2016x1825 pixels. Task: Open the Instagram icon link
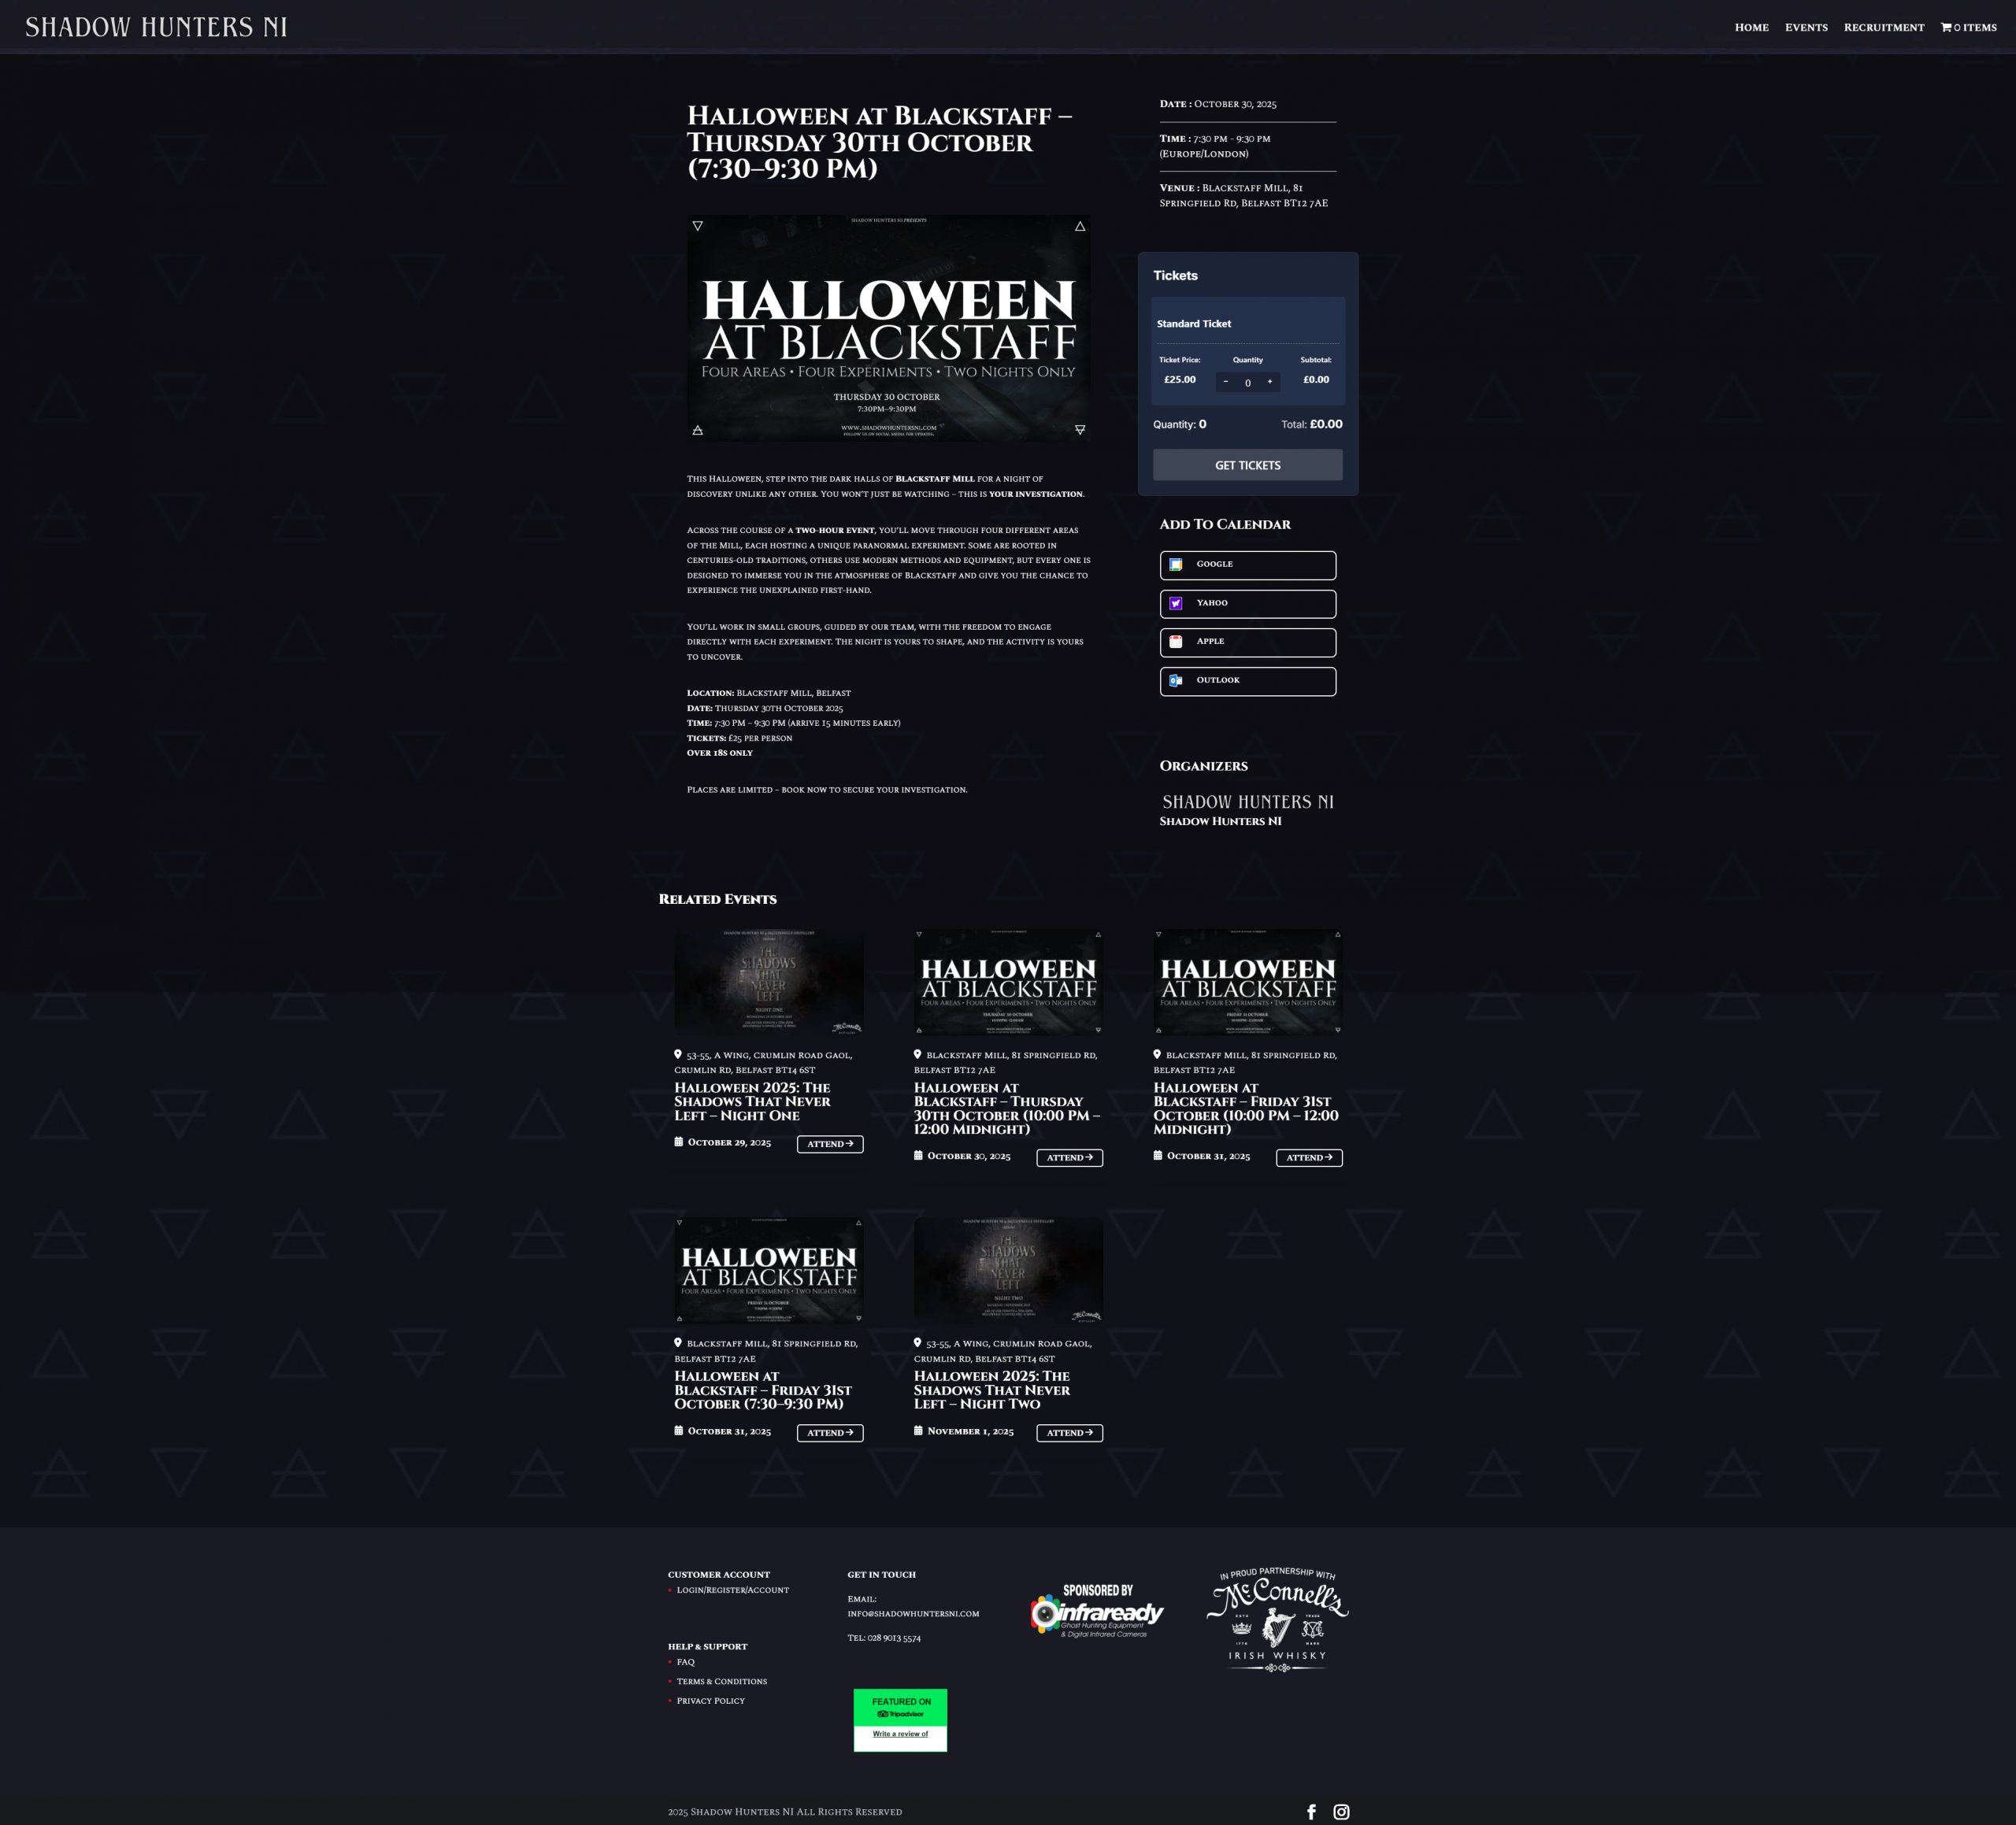(1341, 1811)
